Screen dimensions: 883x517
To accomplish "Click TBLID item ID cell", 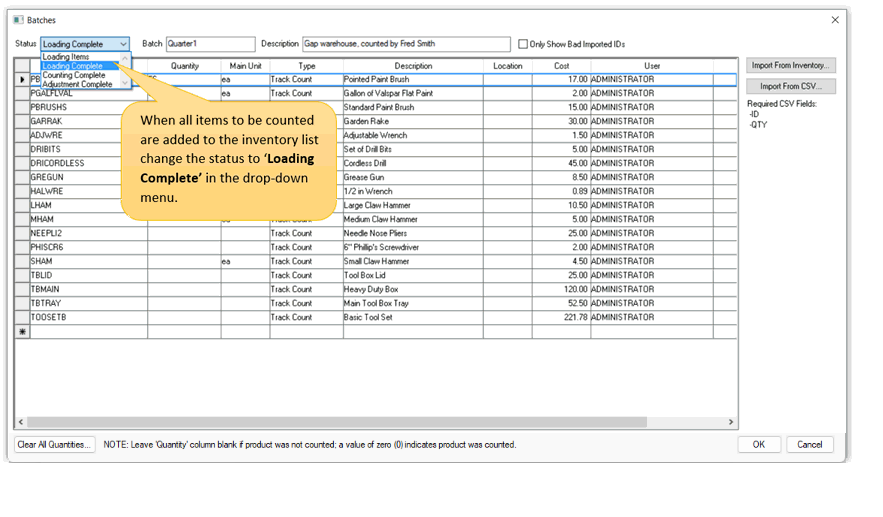I will (88, 275).
